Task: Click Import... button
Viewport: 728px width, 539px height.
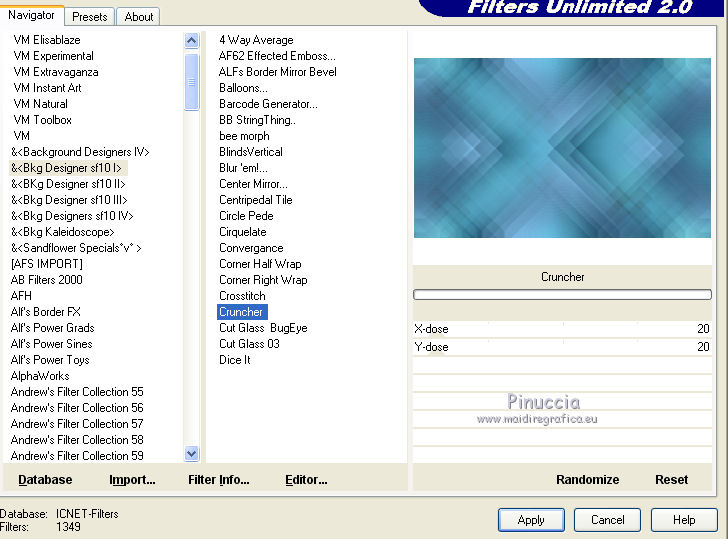Action: click(132, 480)
